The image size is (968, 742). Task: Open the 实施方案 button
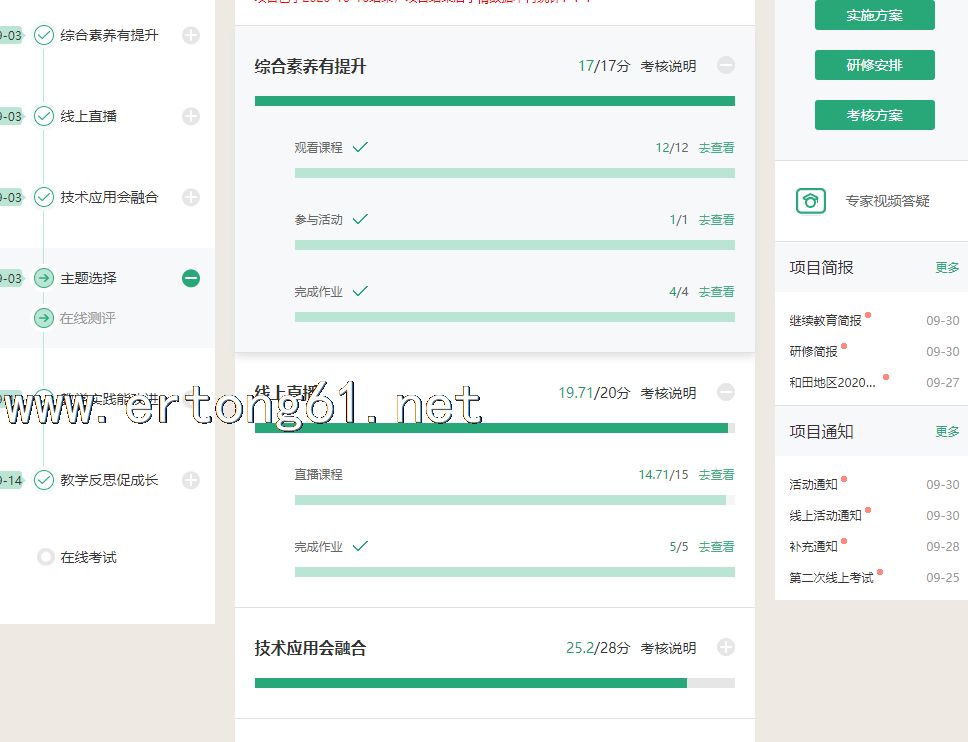click(x=874, y=16)
